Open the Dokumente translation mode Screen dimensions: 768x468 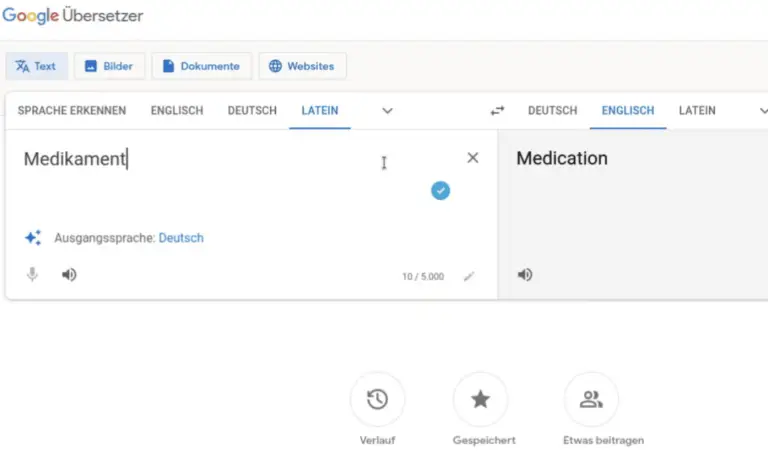(201, 66)
